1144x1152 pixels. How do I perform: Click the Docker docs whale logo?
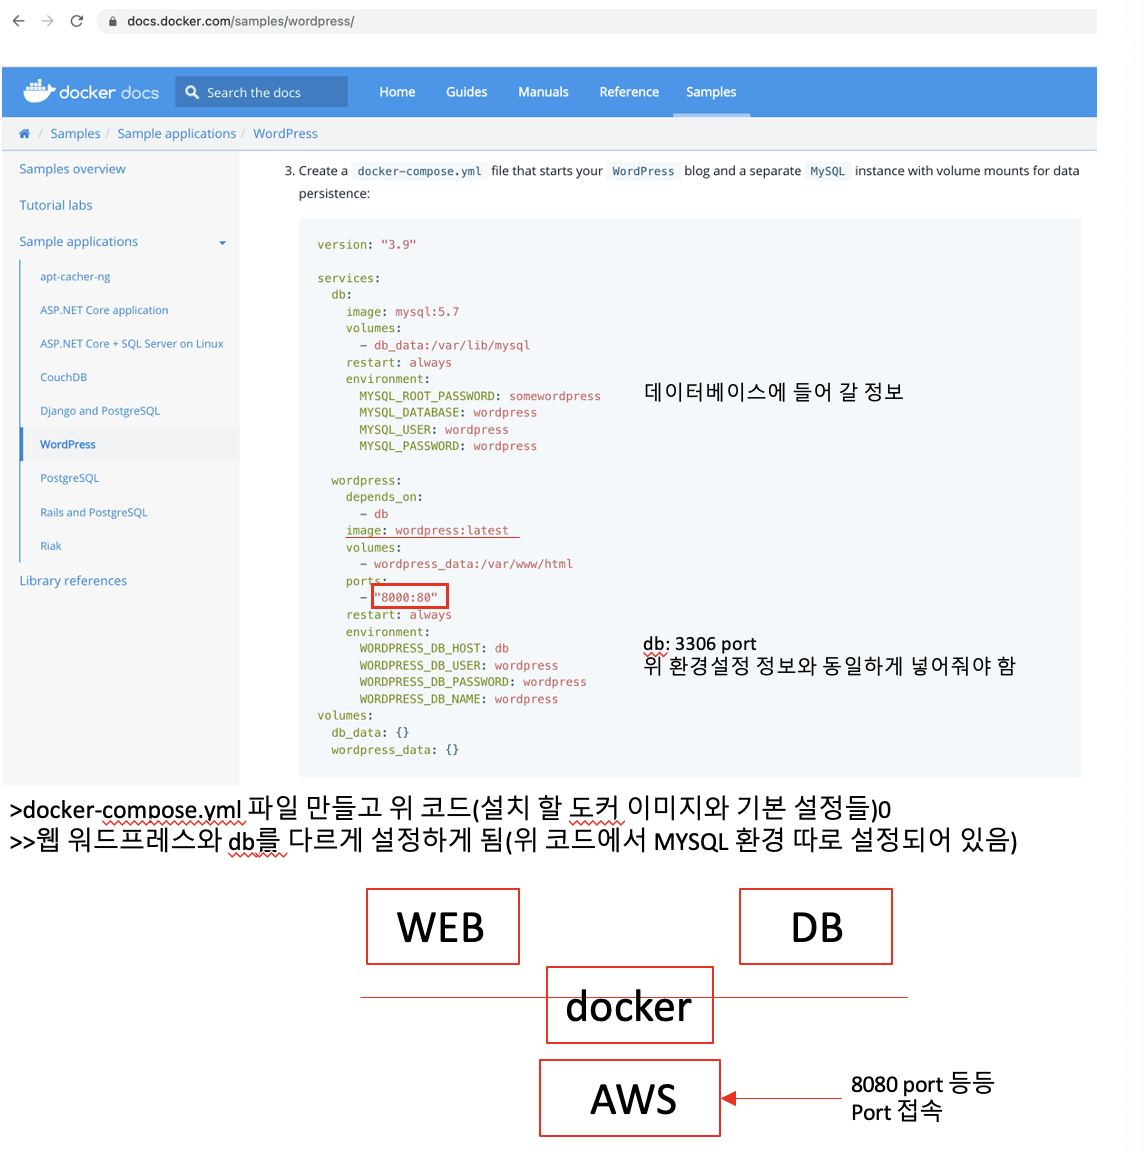(x=39, y=91)
